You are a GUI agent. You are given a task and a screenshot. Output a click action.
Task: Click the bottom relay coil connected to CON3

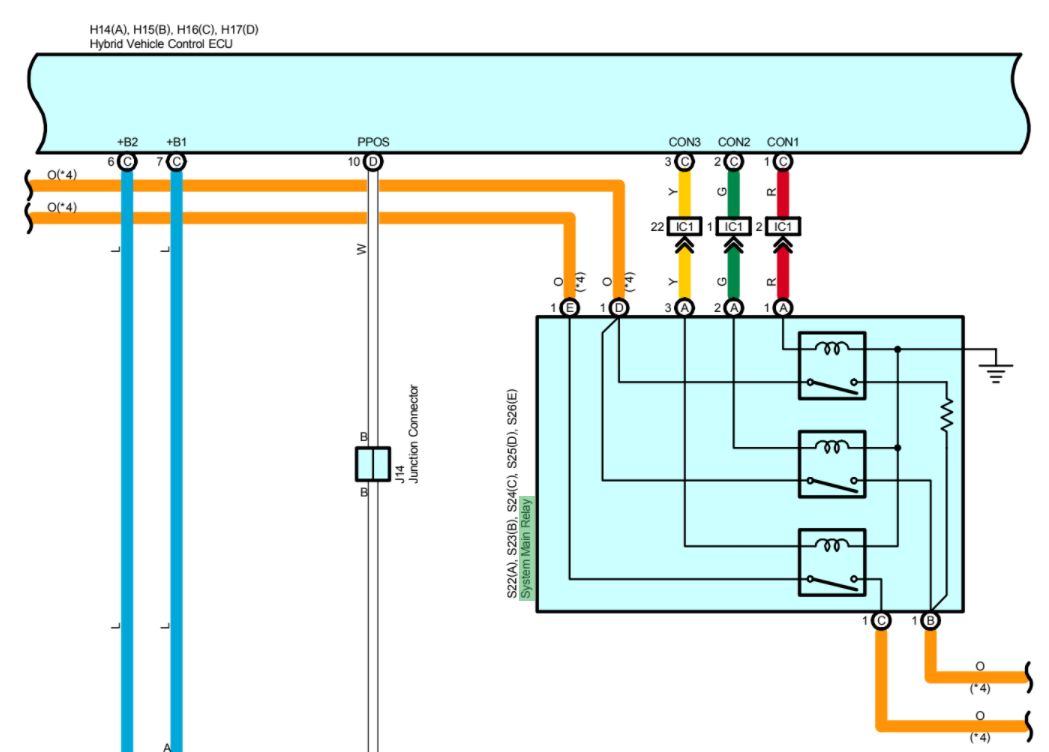point(832,545)
